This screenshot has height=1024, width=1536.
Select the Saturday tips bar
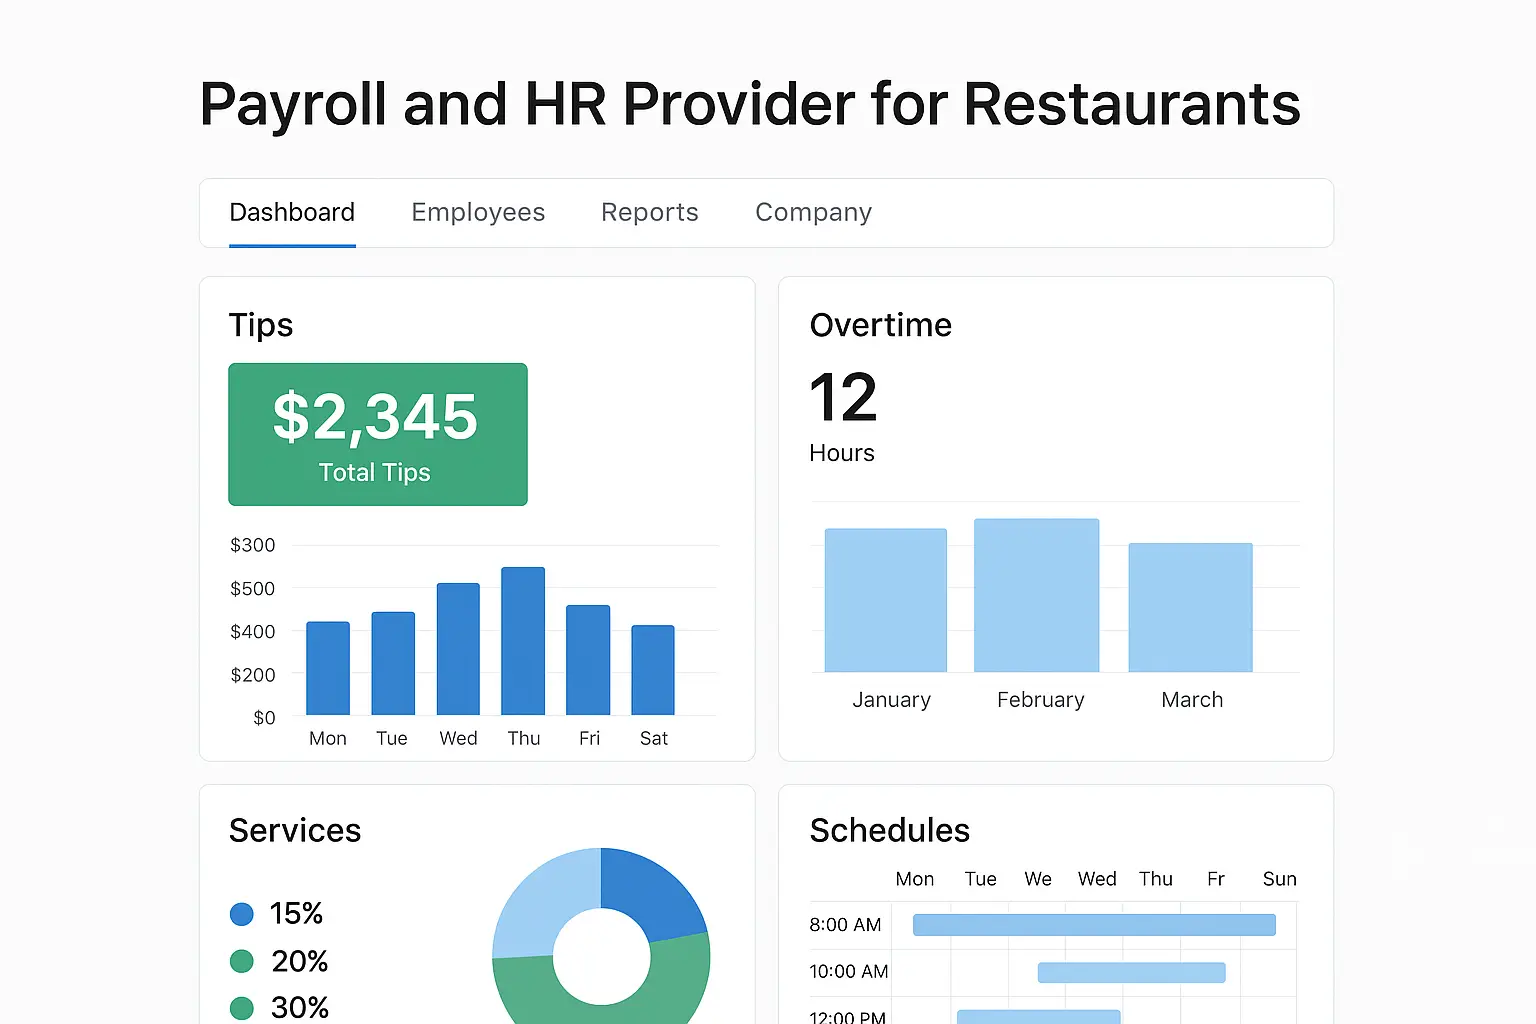point(653,670)
